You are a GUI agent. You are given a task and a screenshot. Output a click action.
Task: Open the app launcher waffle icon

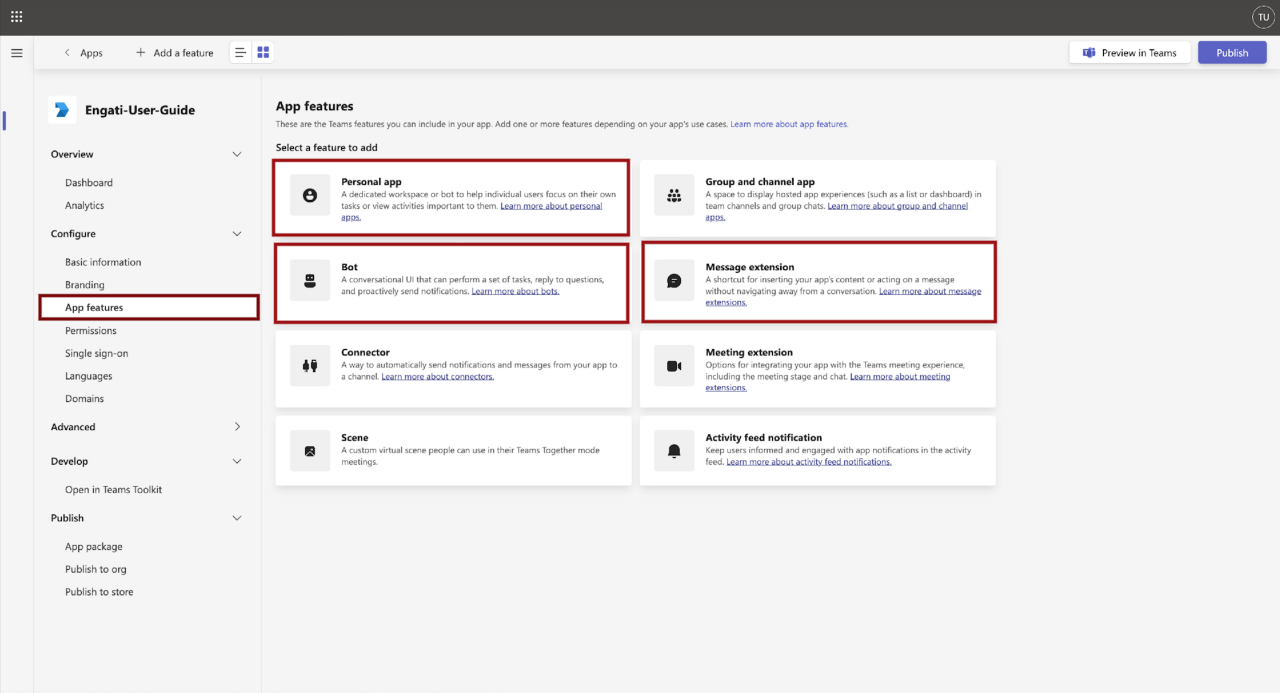[x=17, y=17]
